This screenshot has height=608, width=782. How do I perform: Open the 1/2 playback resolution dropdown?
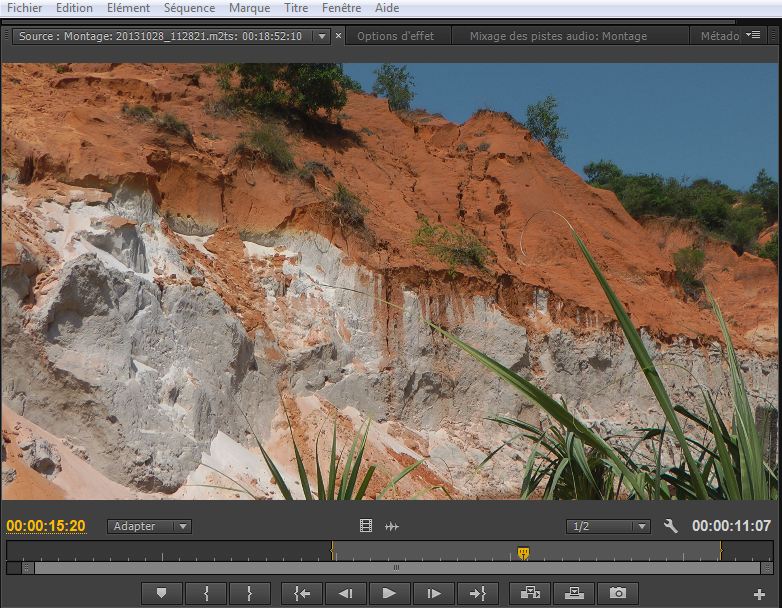coord(608,526)
